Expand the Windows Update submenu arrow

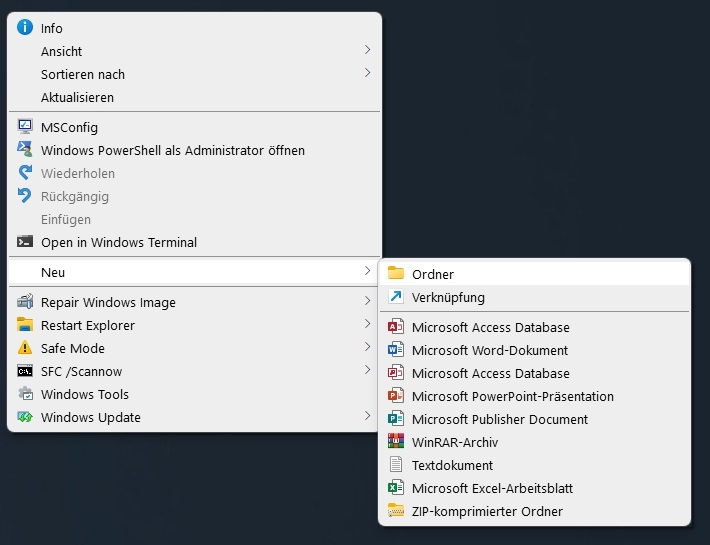[367, 417]
